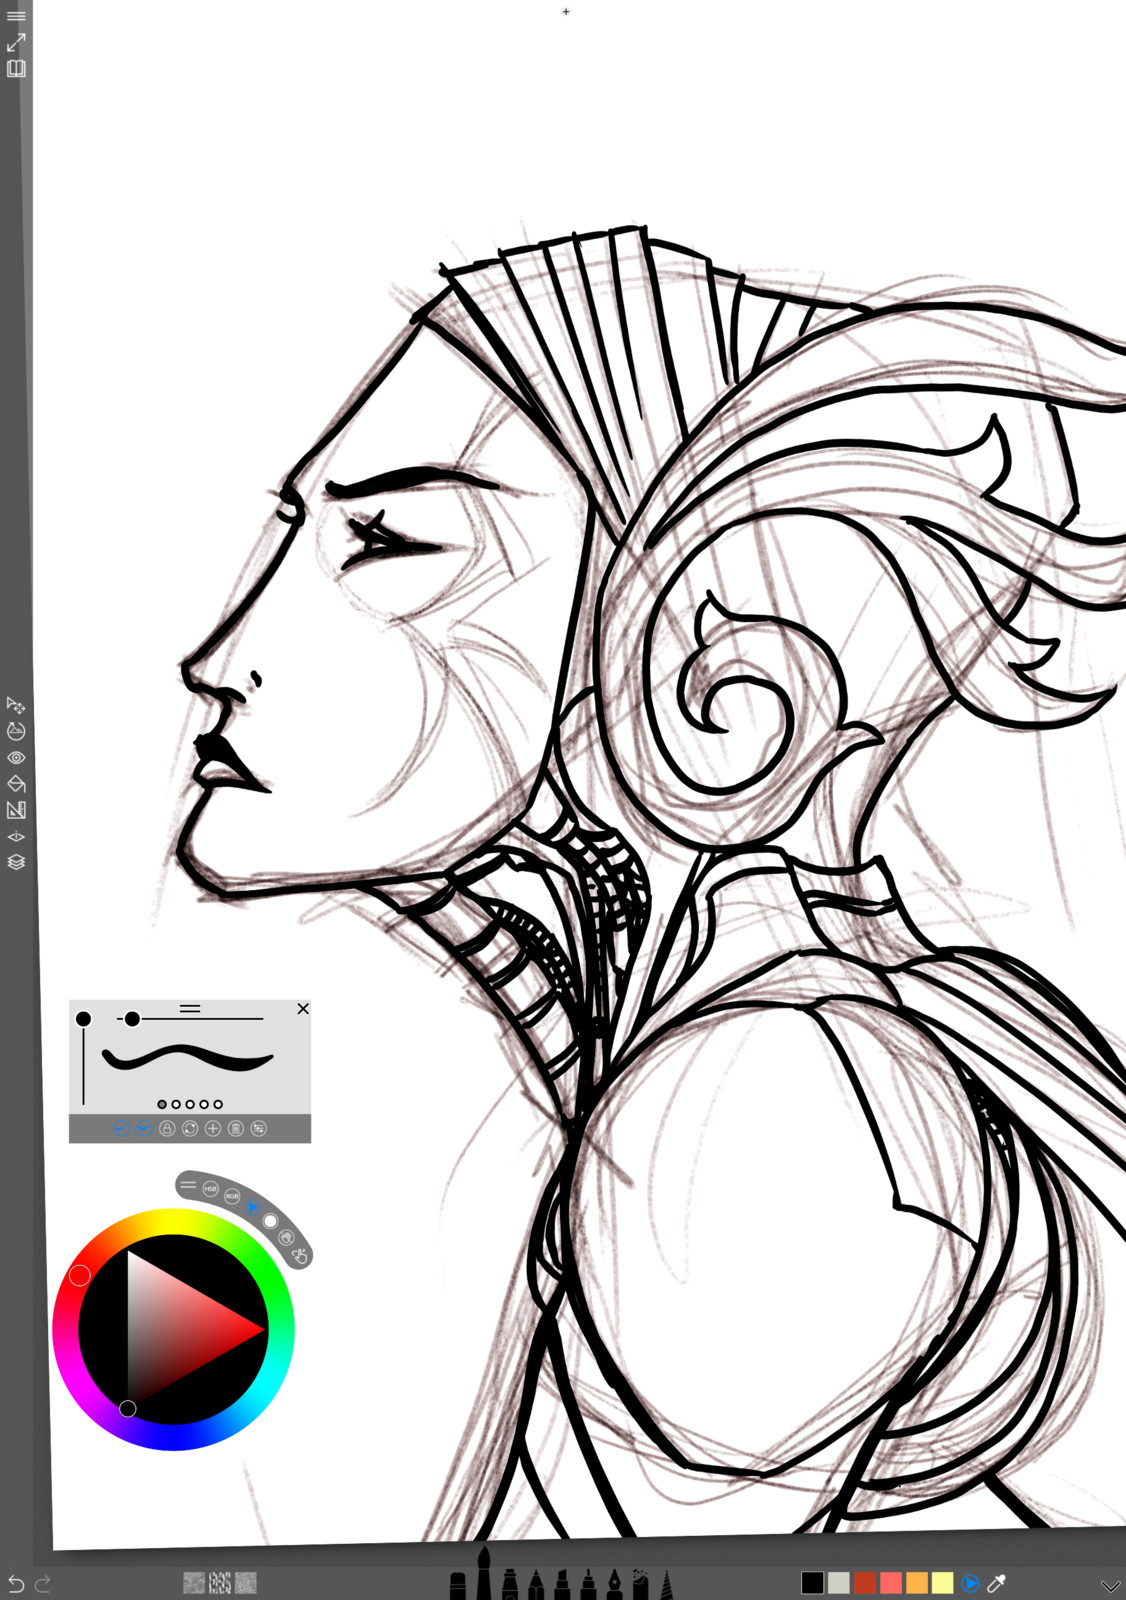Select the rightmost cone-shaped brush in bottom bar
Screen dimensions: 1126x1600
666,1584
